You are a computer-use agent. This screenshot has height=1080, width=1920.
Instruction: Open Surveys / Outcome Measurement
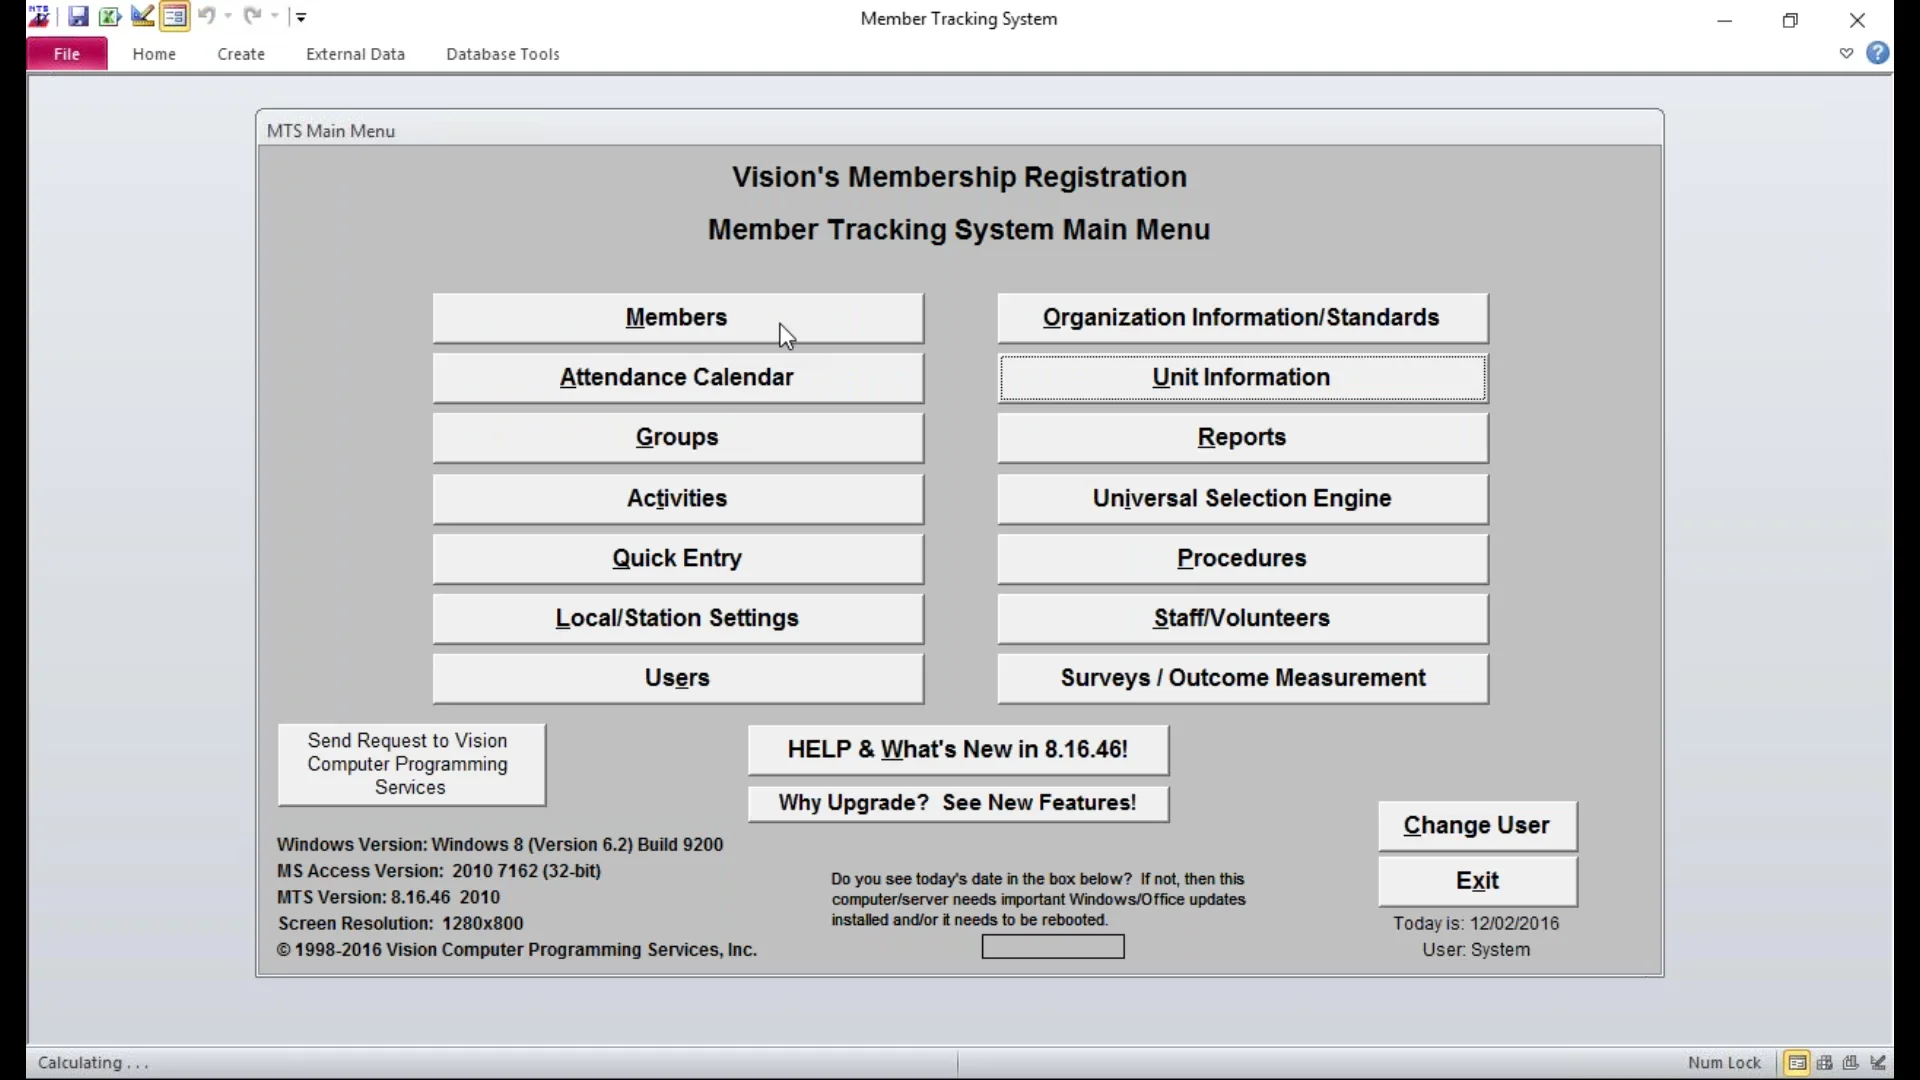[x=1242, y=678]
